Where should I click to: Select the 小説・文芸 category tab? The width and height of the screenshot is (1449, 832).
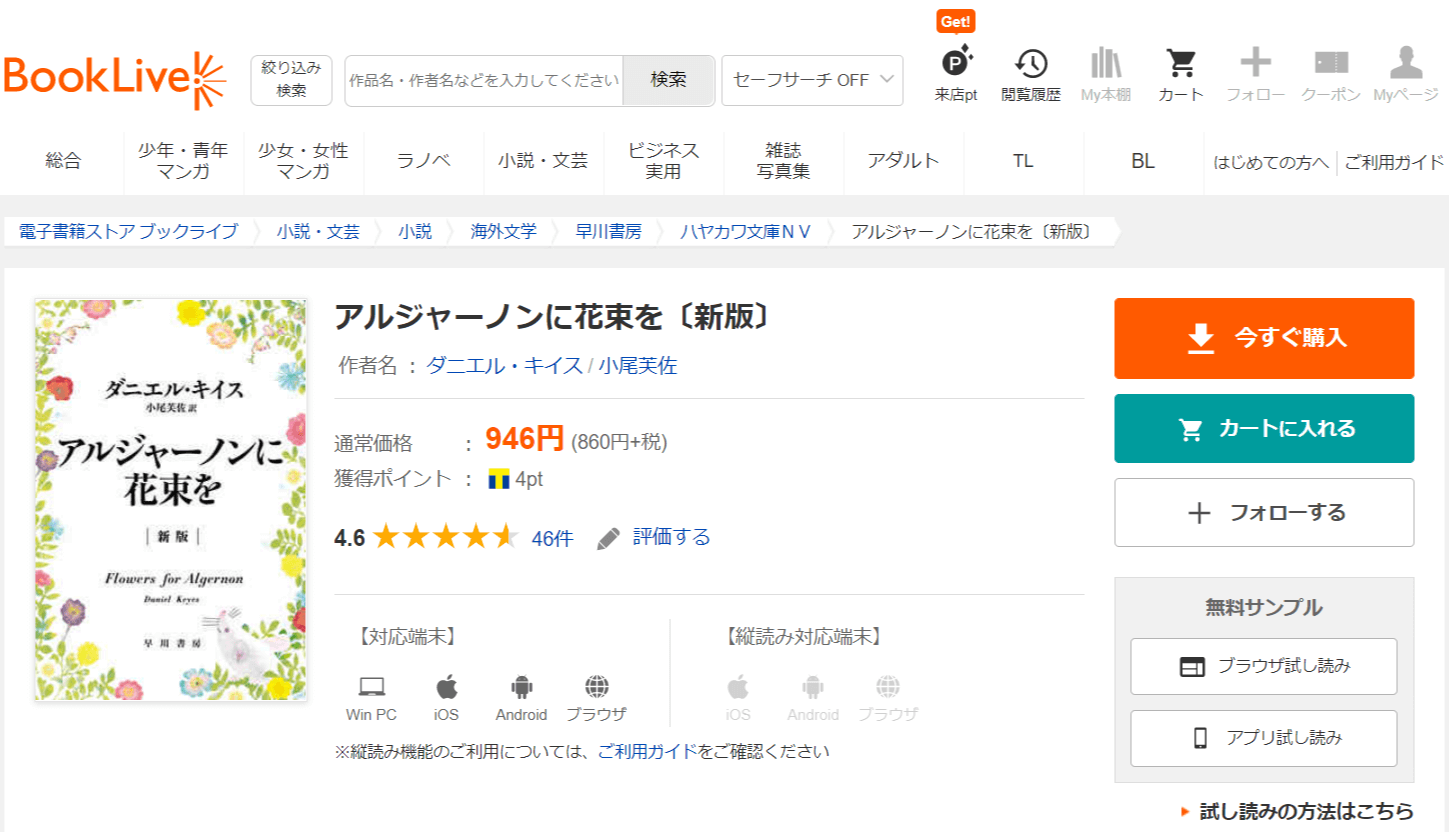pos(543,161)
